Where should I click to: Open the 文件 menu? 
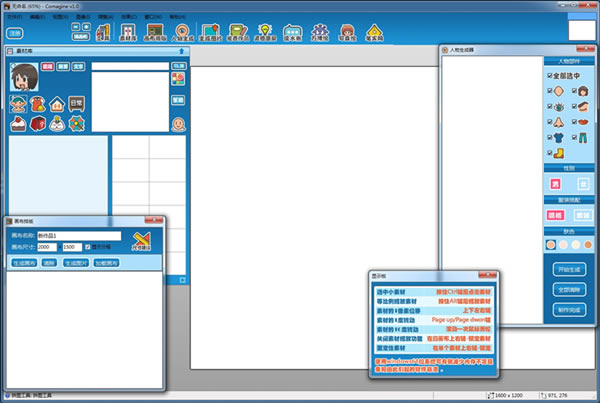click(x=14, y=17)
